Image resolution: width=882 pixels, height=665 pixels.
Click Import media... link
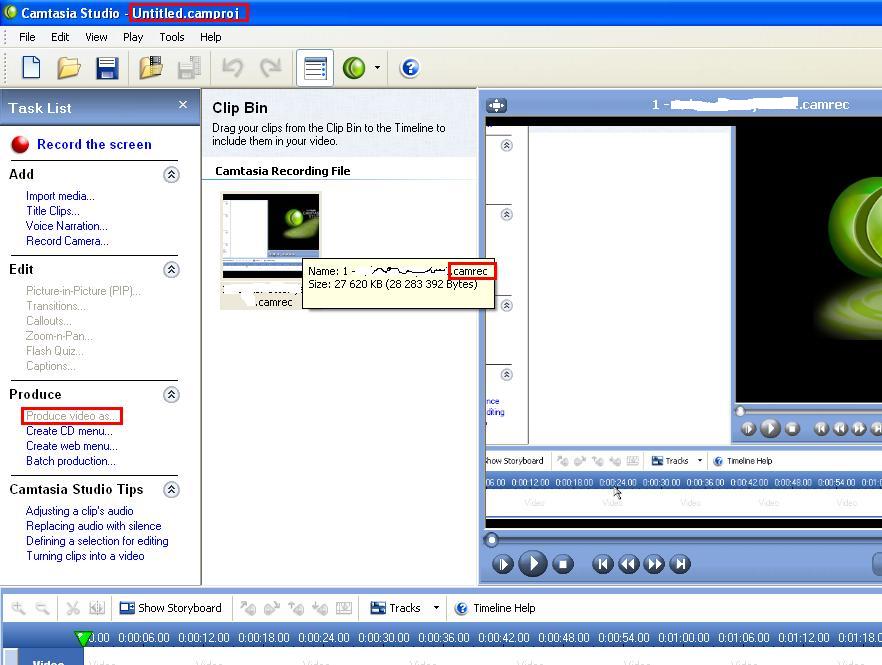[x=60, y=196]
